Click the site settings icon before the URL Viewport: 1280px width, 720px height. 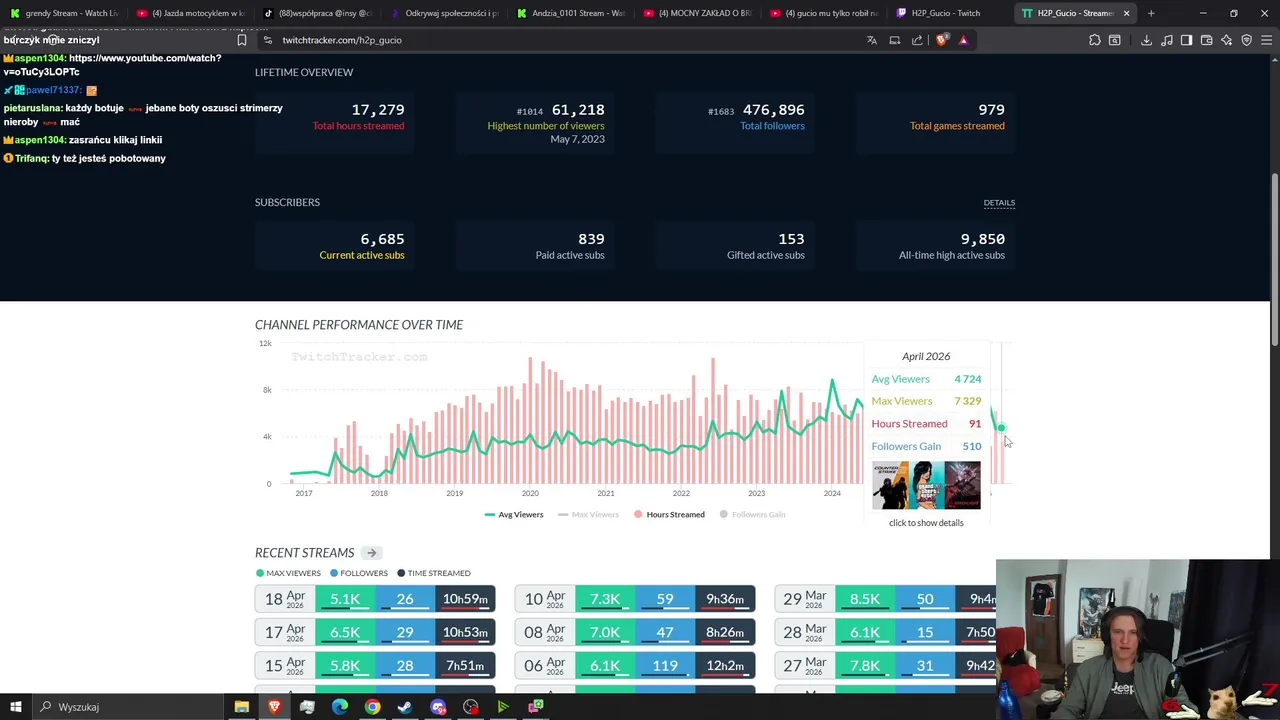click(267, 40)
